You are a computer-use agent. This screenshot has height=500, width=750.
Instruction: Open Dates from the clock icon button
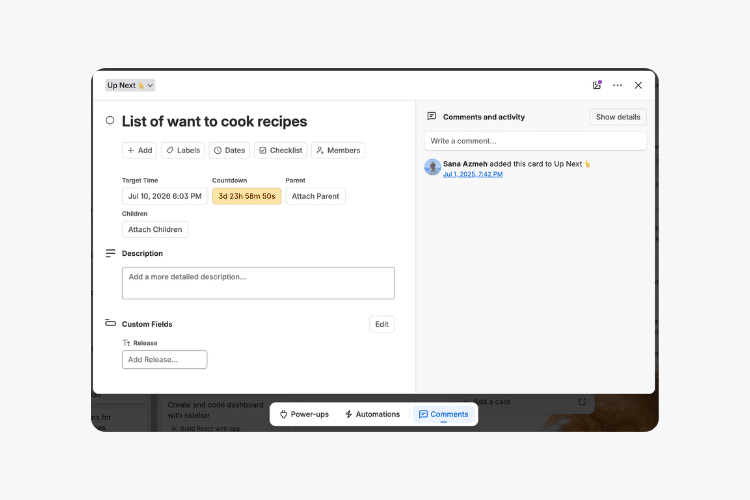pos(230,150)
